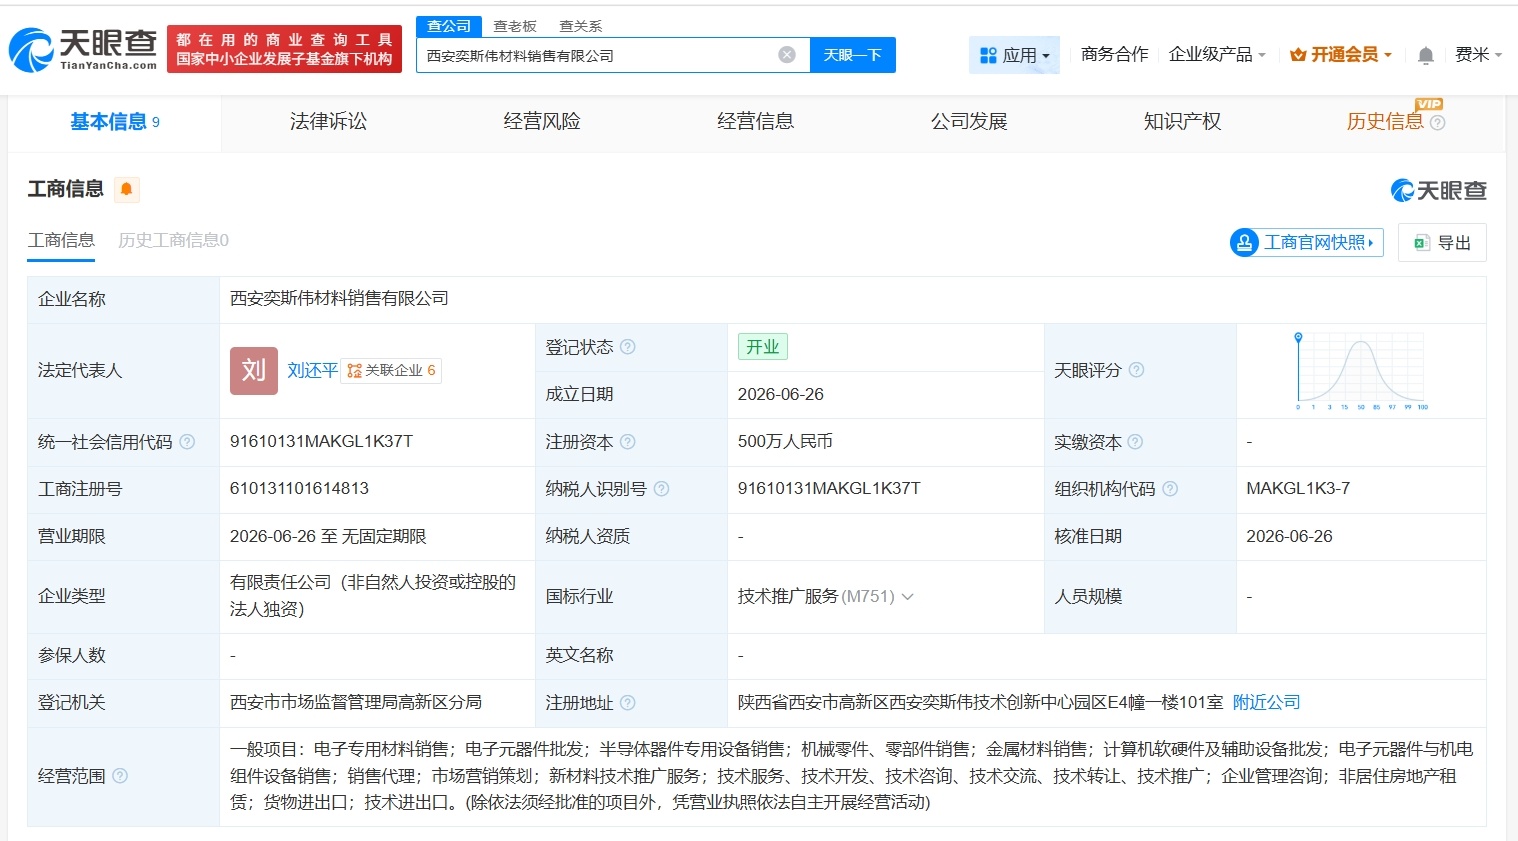Click the 刘 avatar of legal representative

[254, 371]
